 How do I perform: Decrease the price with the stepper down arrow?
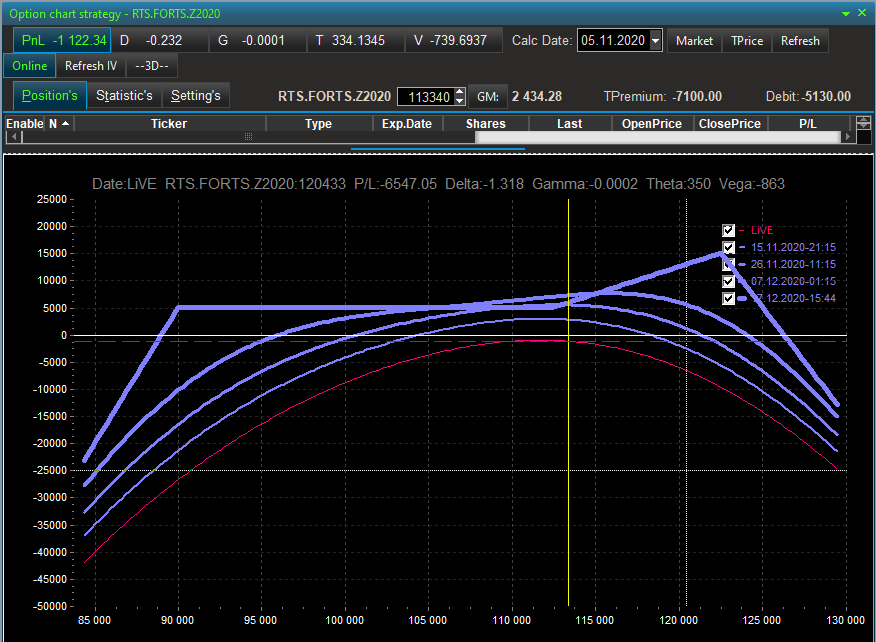[x=460, y=101]
